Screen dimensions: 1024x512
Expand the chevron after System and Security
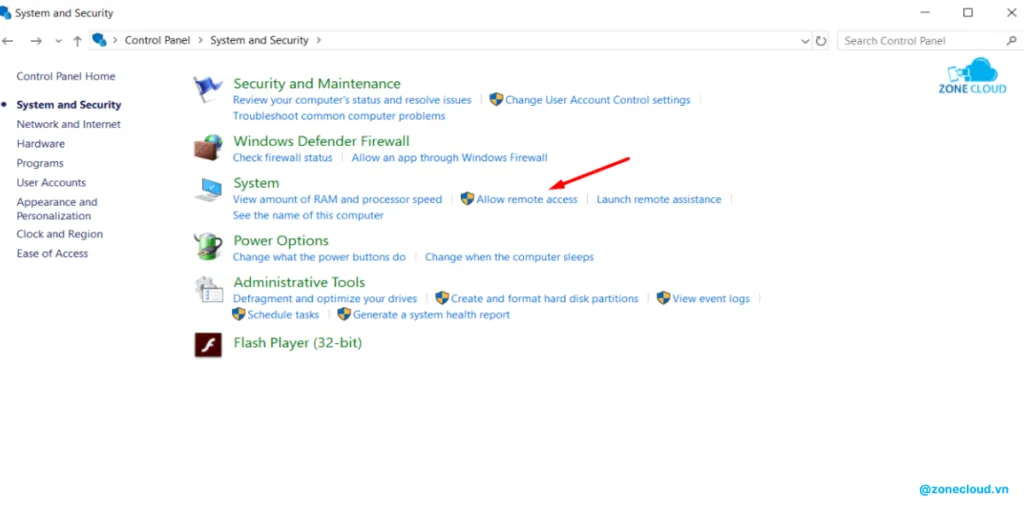tap(319, 41)
